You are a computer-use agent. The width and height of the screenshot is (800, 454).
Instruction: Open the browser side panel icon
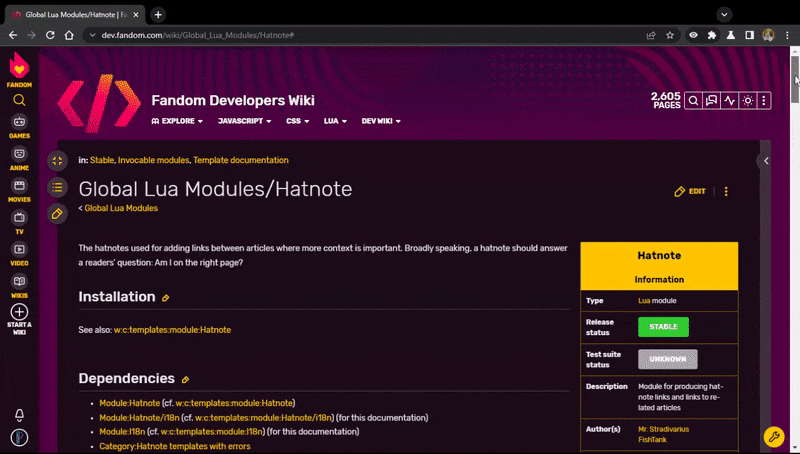click(749, 35)
